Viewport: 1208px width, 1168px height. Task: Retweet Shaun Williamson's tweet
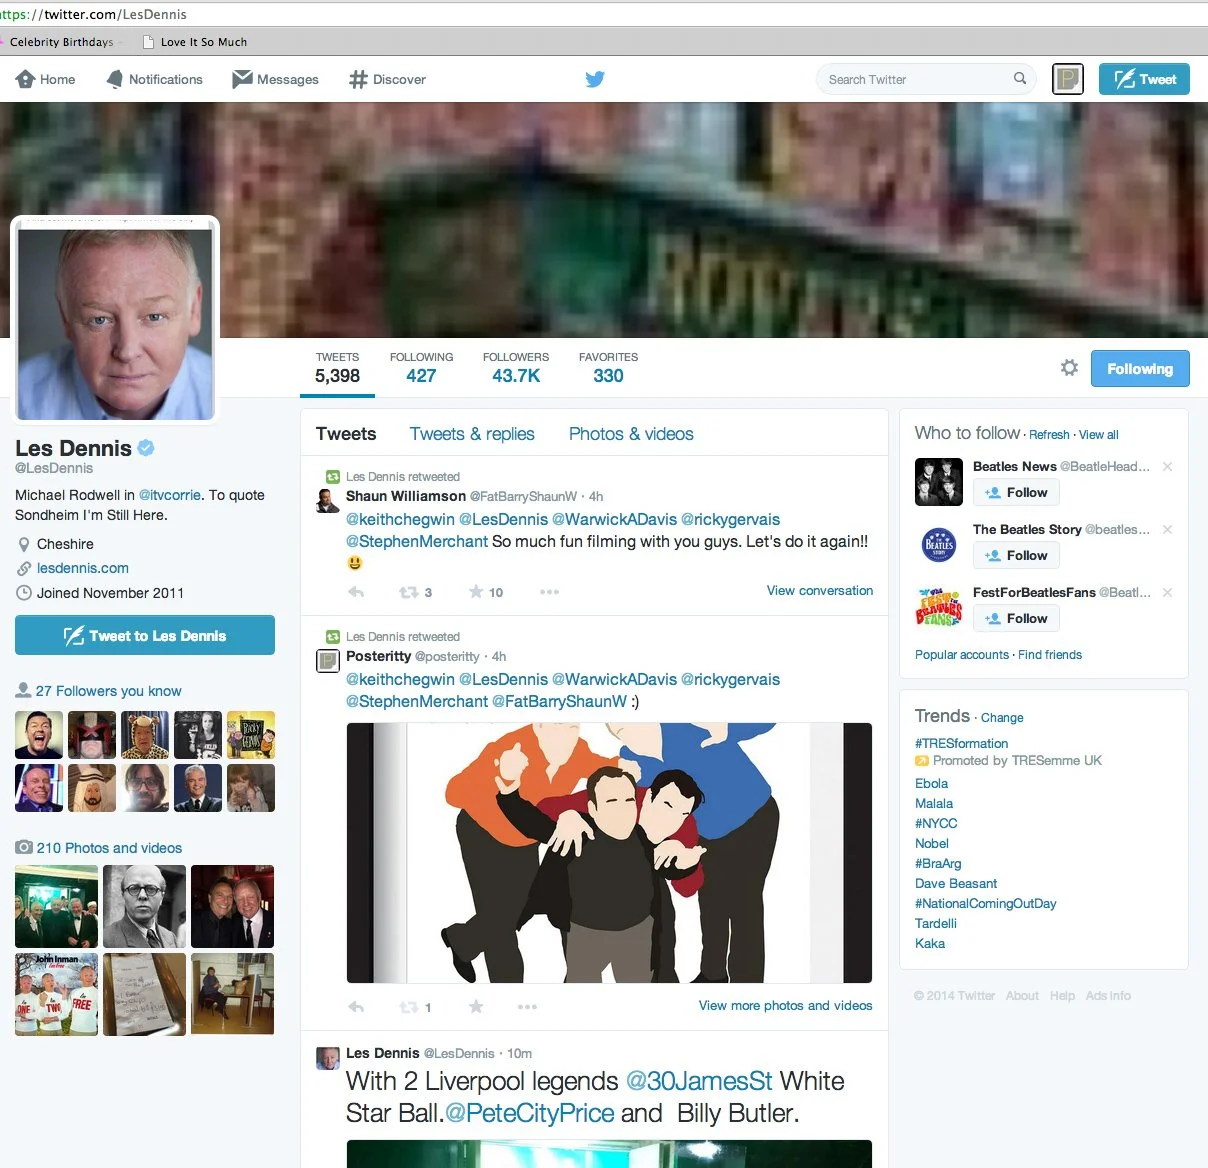click(x=408, y=592)
